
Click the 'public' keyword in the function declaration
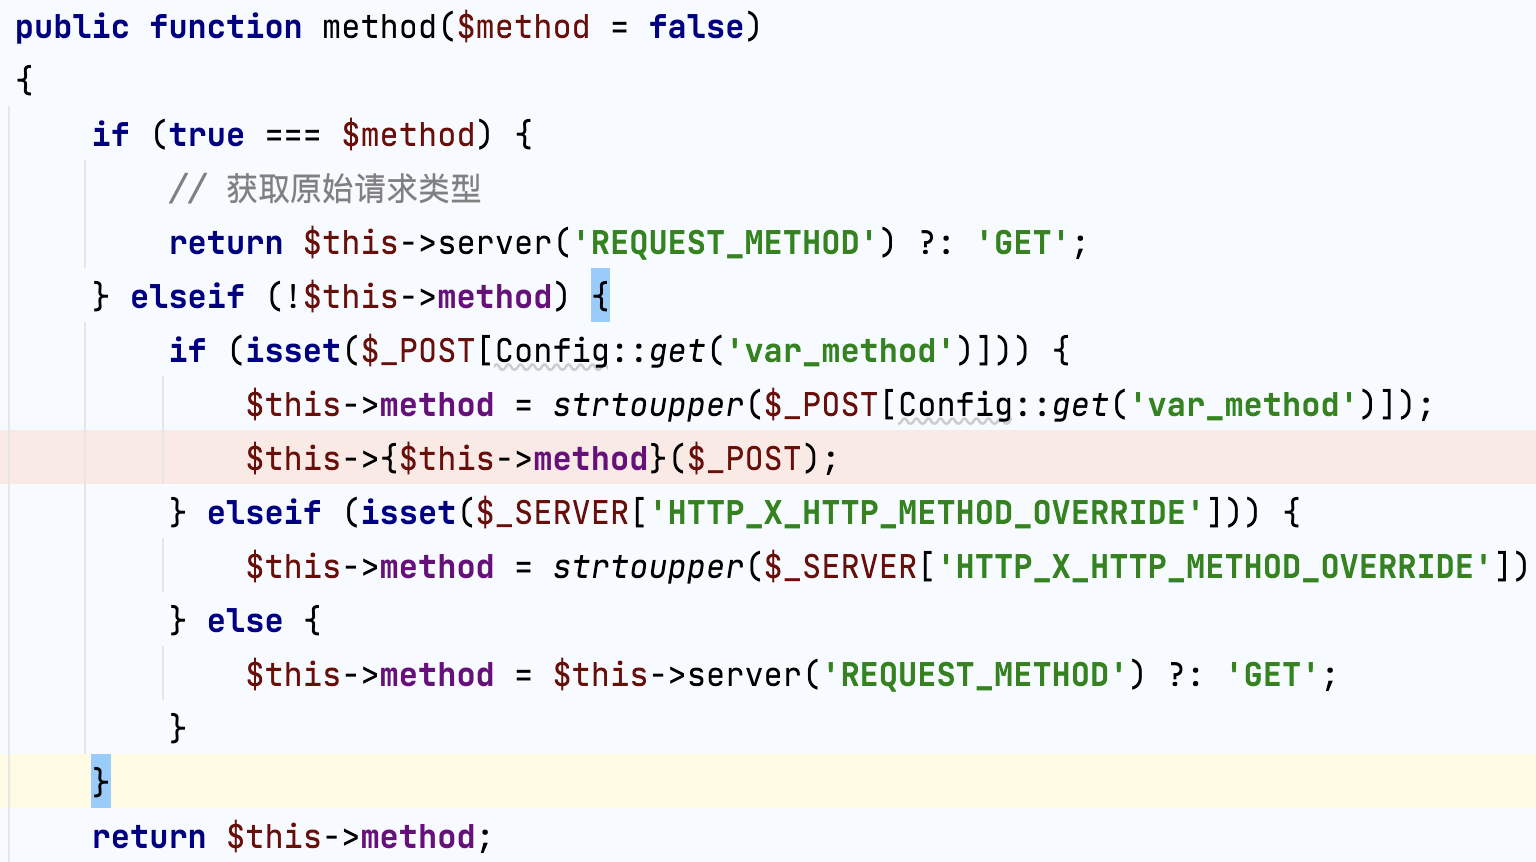coord(72,27)
